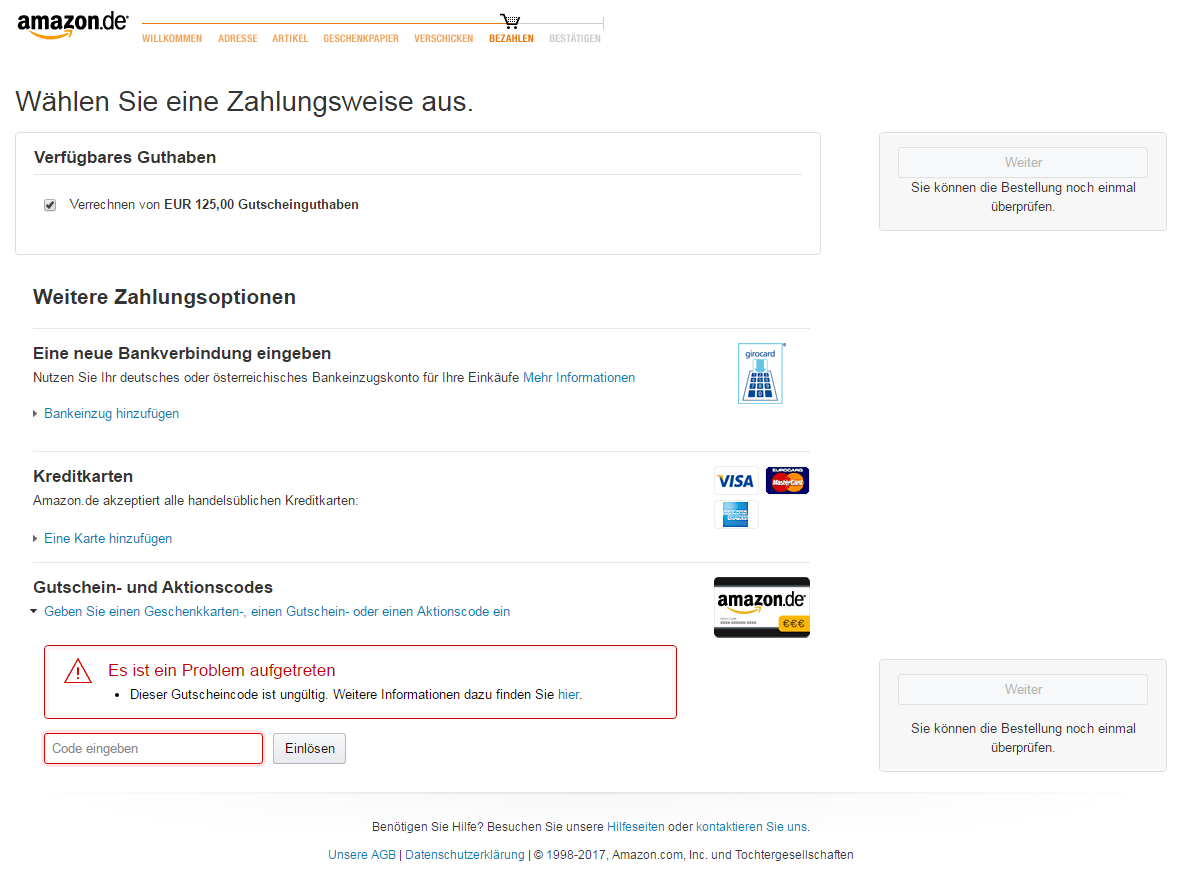This screenshot has height=875, width=1195.
Task: Click the 'kontaktieren Sie uns' link
Action: point(751,827)
